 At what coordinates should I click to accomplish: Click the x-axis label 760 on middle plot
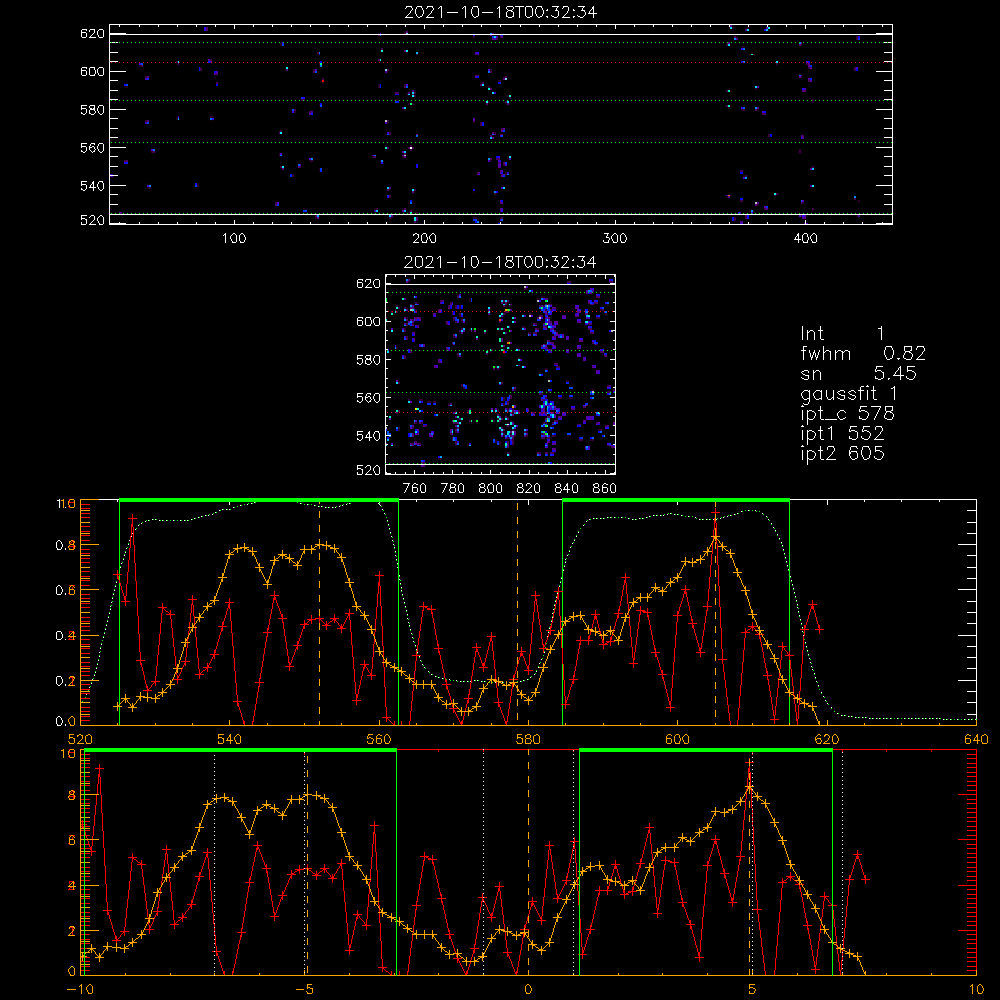pos(415,489)
